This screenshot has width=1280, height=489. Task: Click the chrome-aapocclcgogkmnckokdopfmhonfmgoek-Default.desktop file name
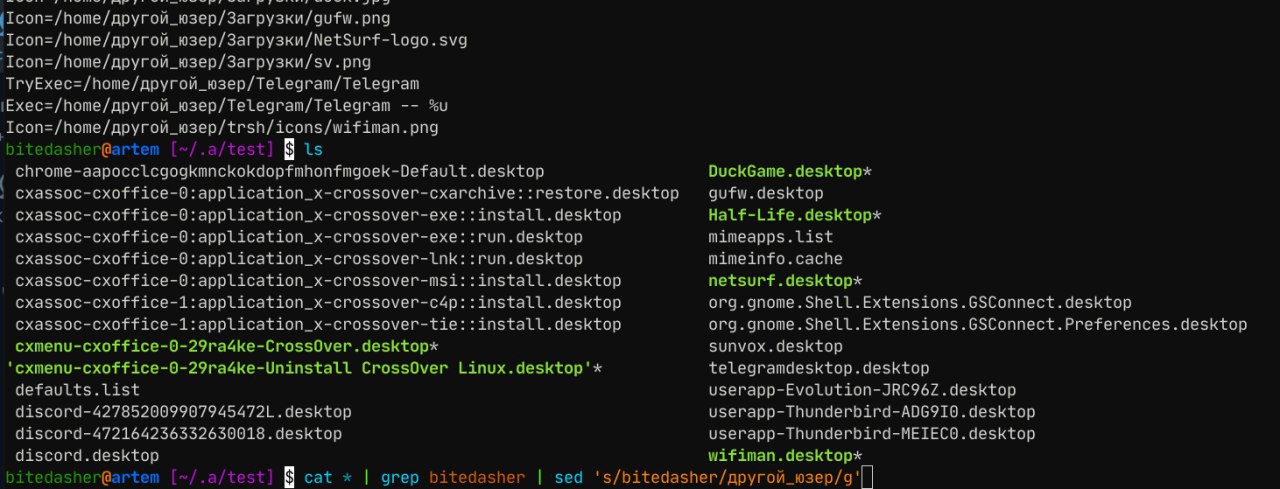tap(280, 172)
